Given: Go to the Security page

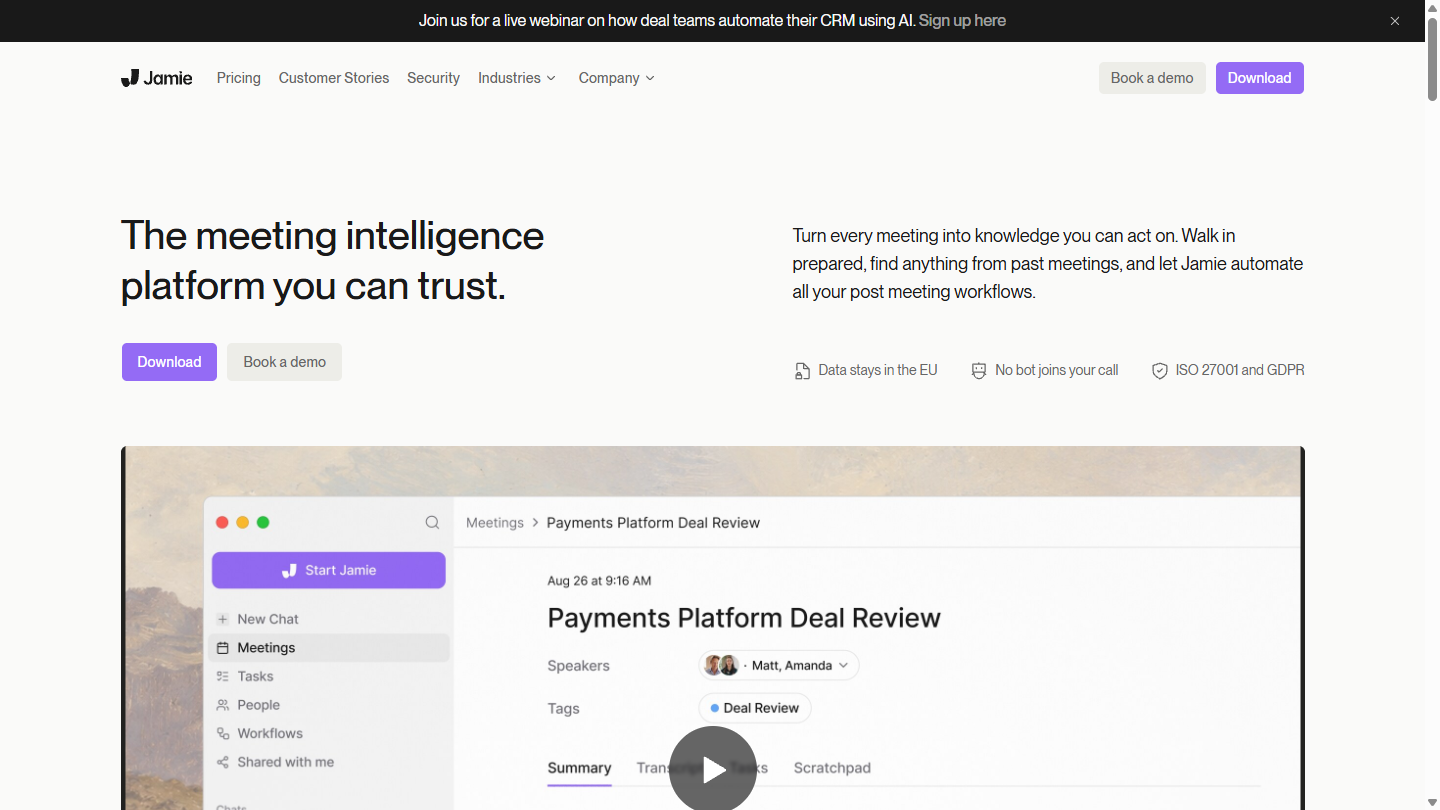Looking at the screenshot, I should [x=433, y=78].
